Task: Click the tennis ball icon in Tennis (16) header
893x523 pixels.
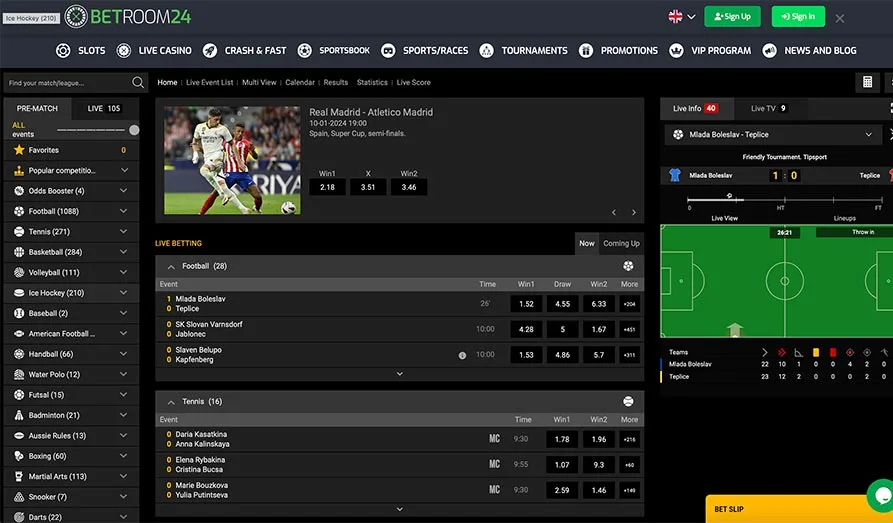Action: [628, 402]
